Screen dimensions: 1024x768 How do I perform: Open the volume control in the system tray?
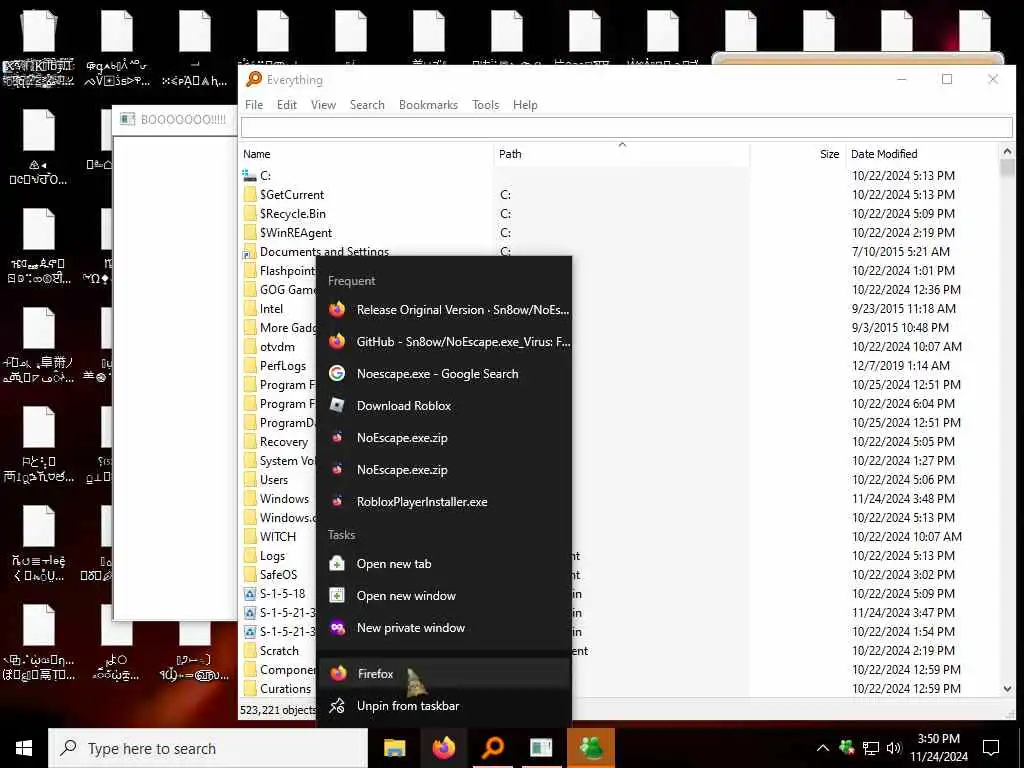894,748
